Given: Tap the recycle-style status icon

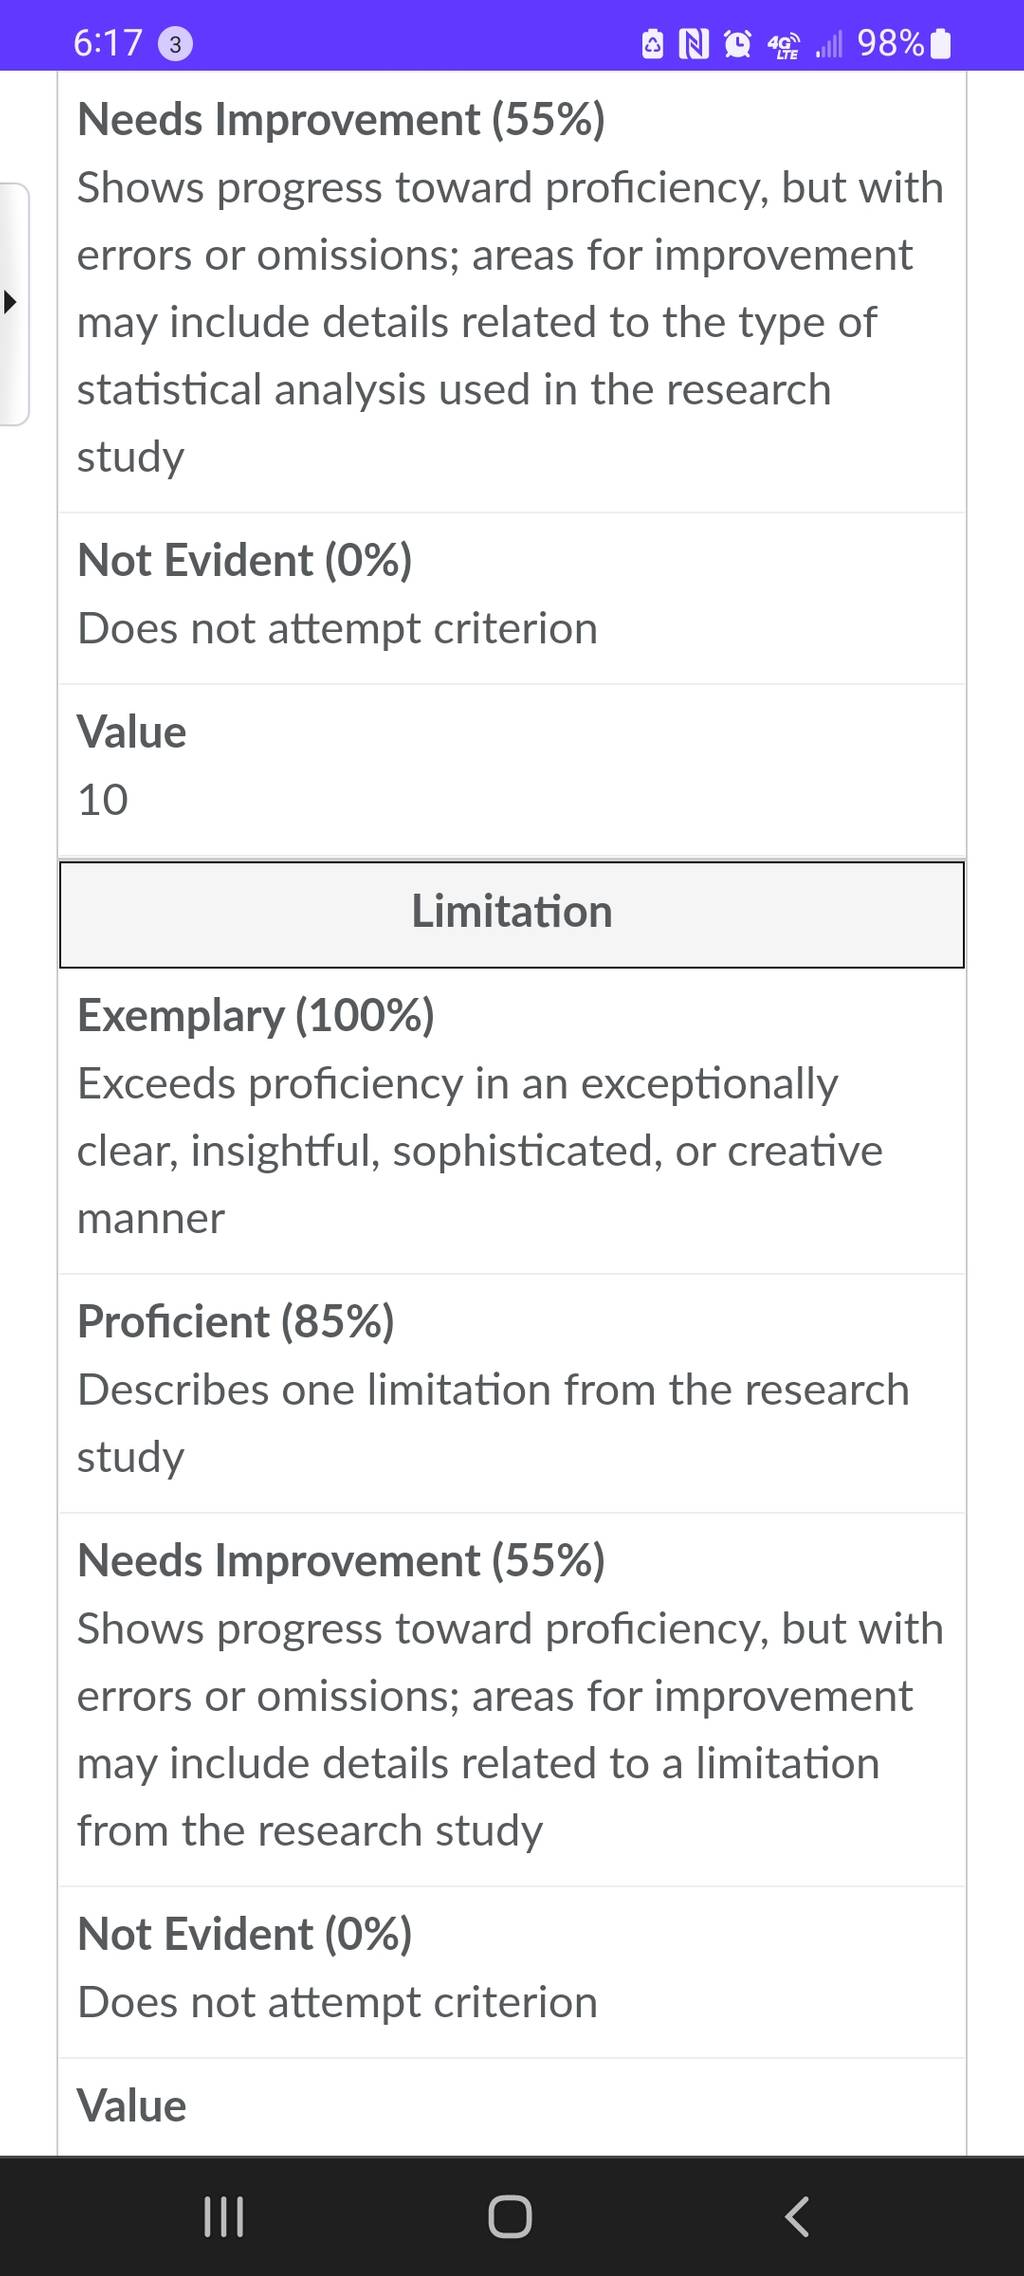Looking at the screenshot, I should (652, 44).
